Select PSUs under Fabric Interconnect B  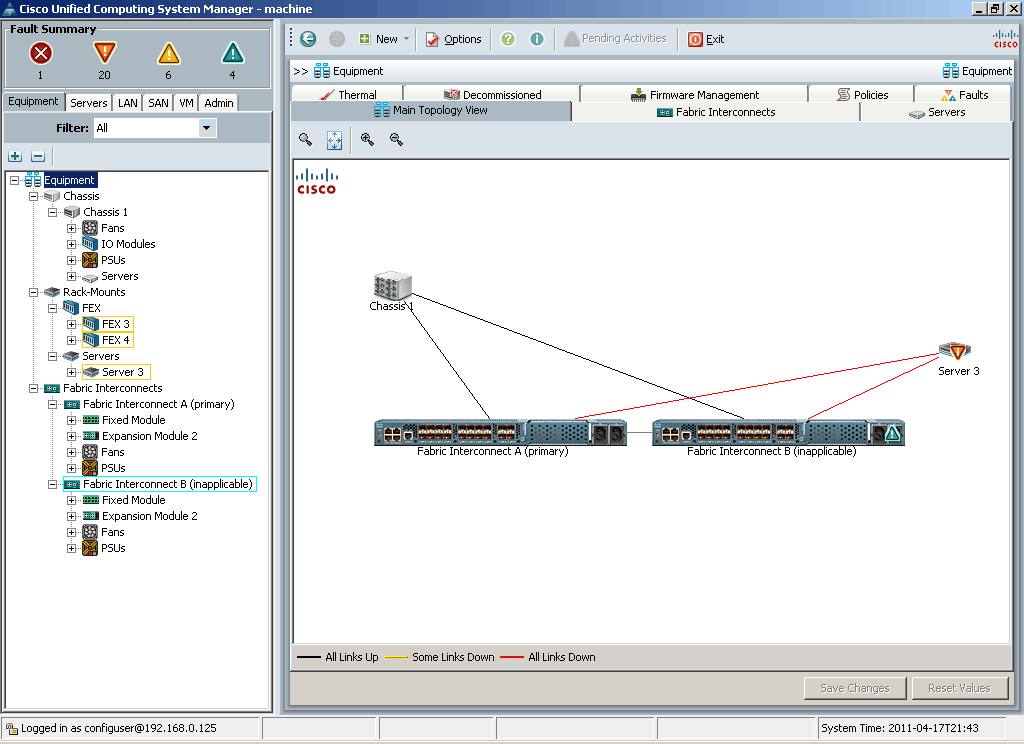(x=113, y=548)
